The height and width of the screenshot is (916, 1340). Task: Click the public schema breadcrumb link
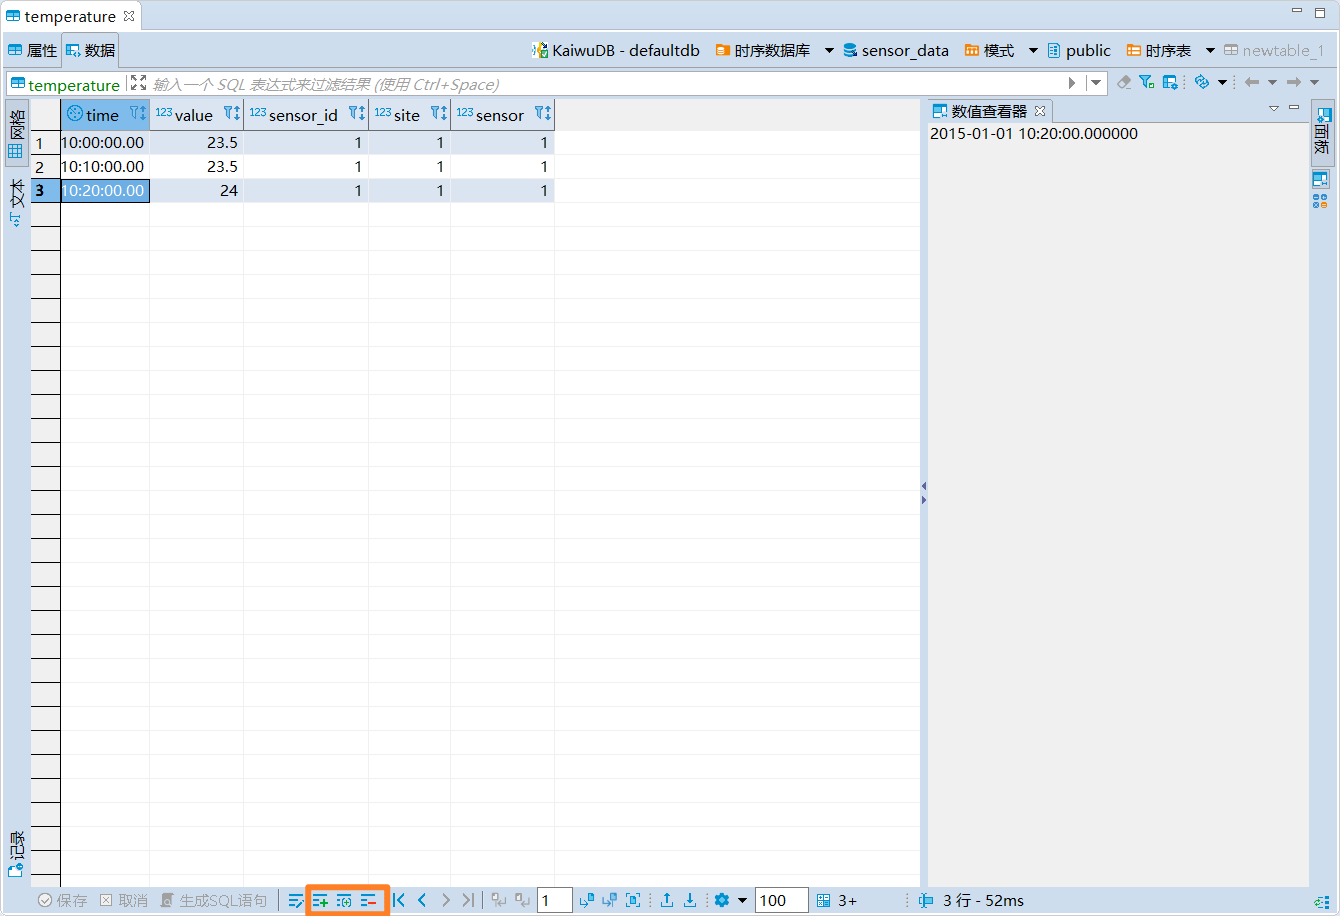click(1087, 50)
